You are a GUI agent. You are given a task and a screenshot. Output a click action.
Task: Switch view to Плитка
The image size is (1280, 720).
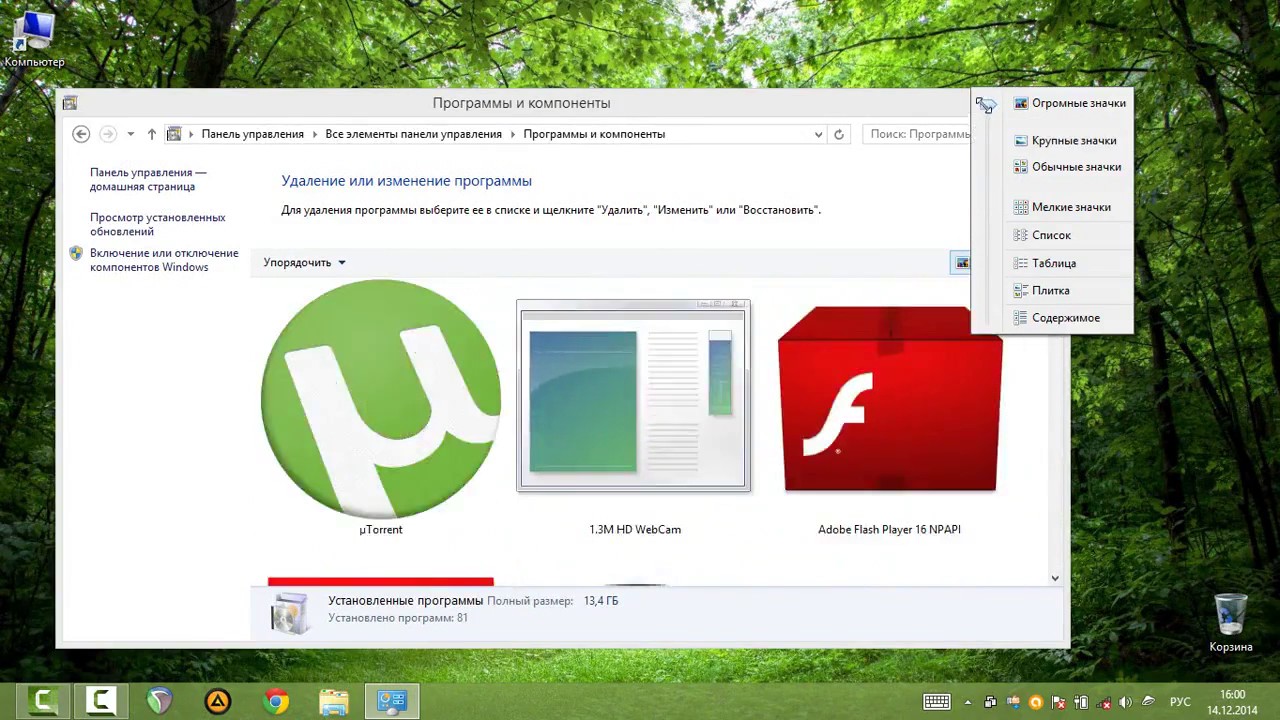(1041, 290)
